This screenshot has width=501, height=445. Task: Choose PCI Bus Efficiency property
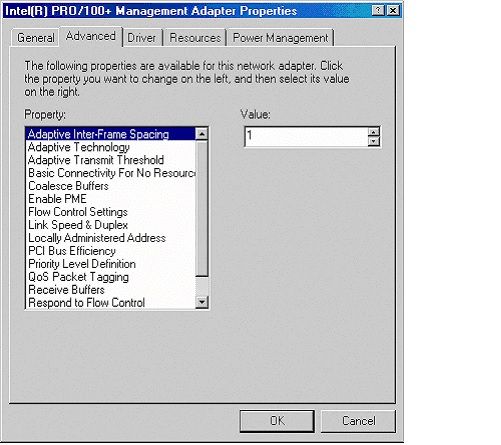[111, 251]
